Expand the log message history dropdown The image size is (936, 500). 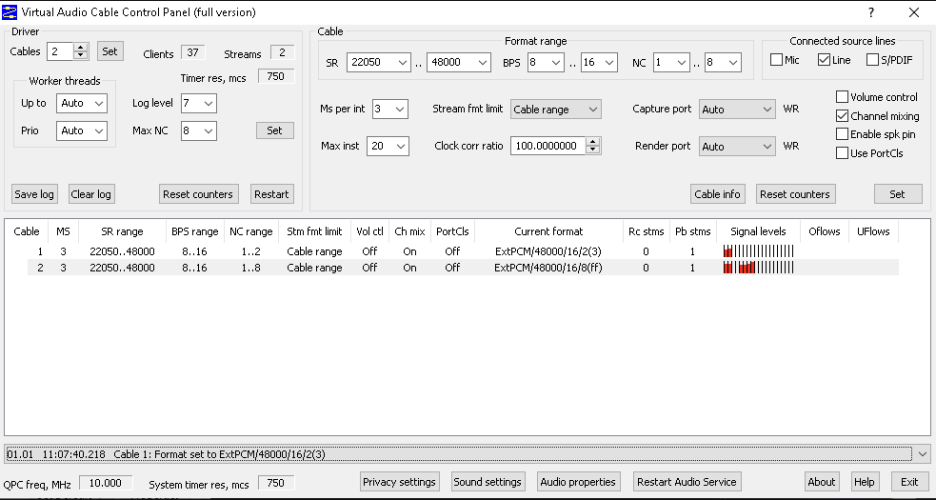coord(922,454)
